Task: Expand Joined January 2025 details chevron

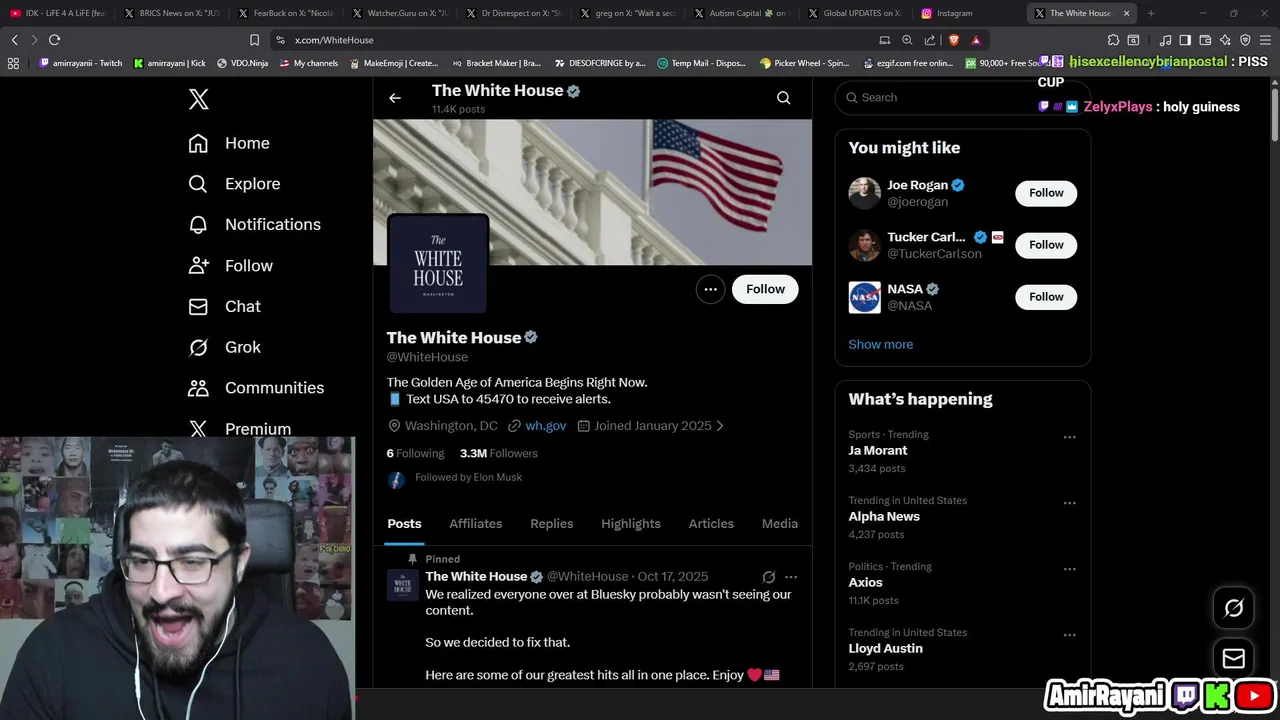Action: (x=719, y=426)
